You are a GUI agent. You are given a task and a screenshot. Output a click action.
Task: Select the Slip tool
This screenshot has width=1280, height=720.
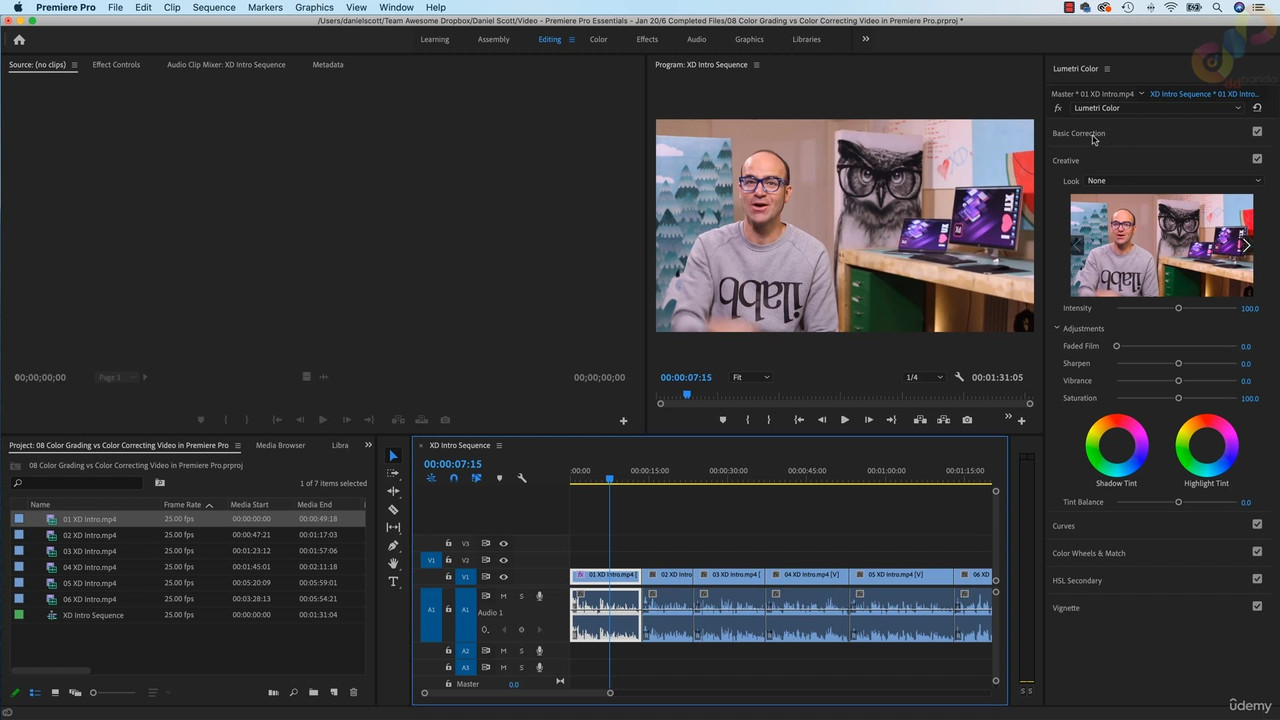[x=393, y=527]
